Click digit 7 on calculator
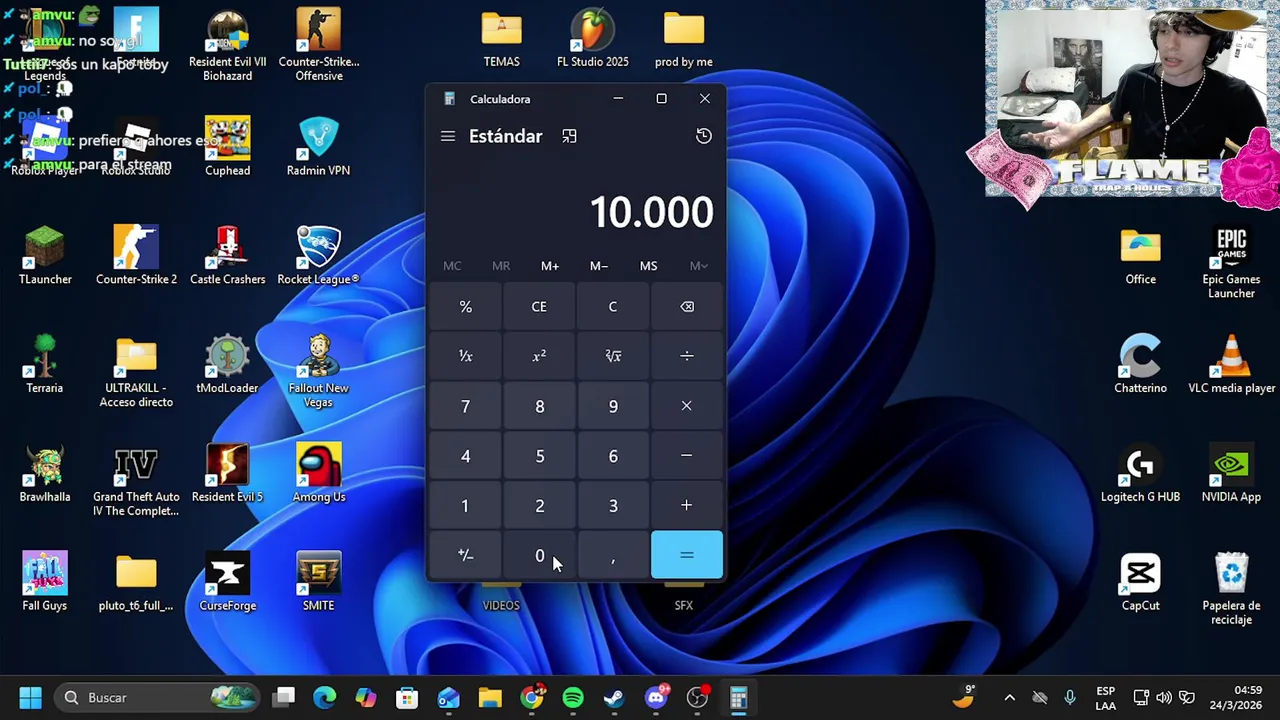1280x720 pixels. (465, 406)
